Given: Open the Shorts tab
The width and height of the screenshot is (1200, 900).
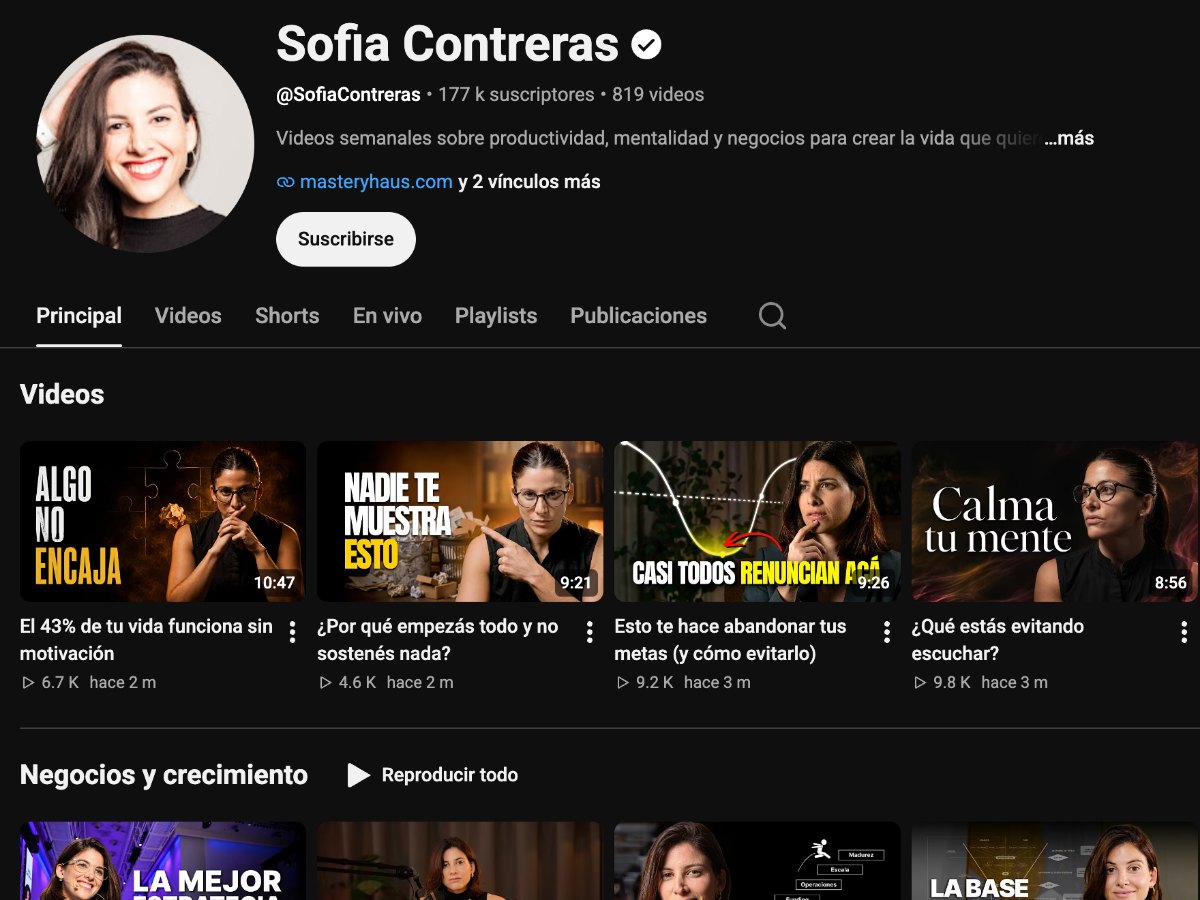Looking at the screenshot, I should (287, 316).
